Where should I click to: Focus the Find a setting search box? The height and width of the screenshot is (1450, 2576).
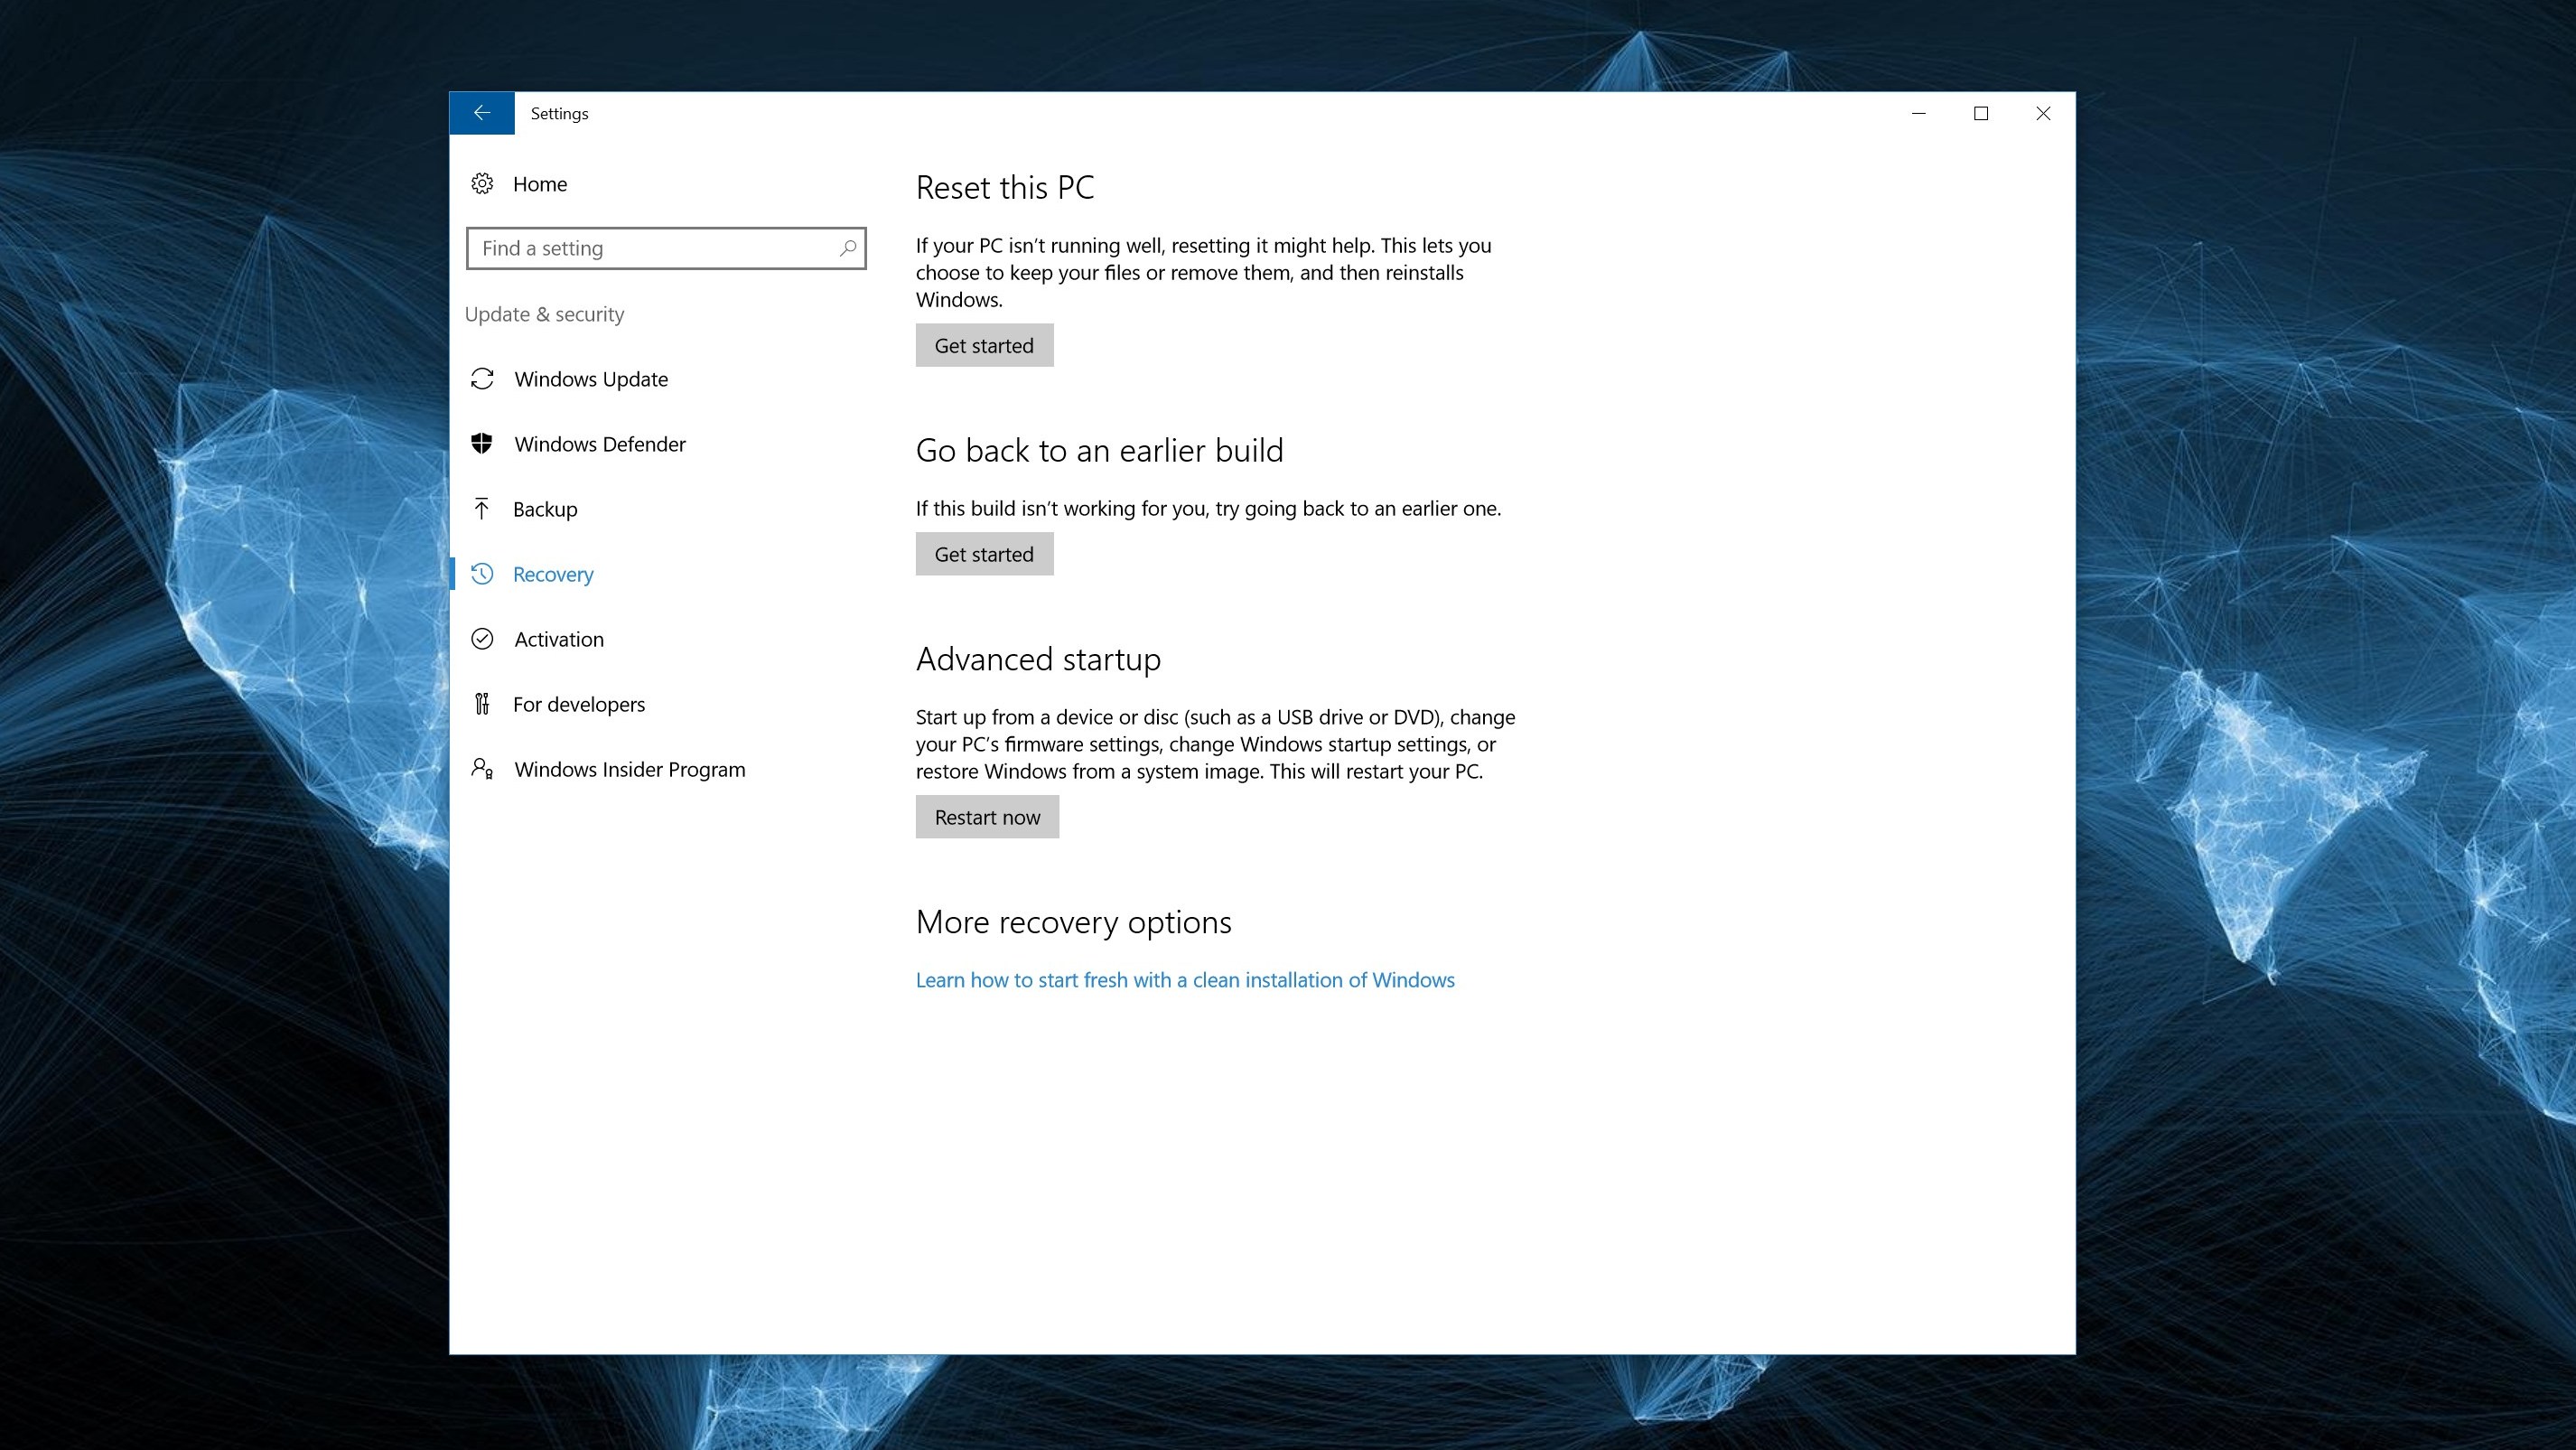coord(666,248)
